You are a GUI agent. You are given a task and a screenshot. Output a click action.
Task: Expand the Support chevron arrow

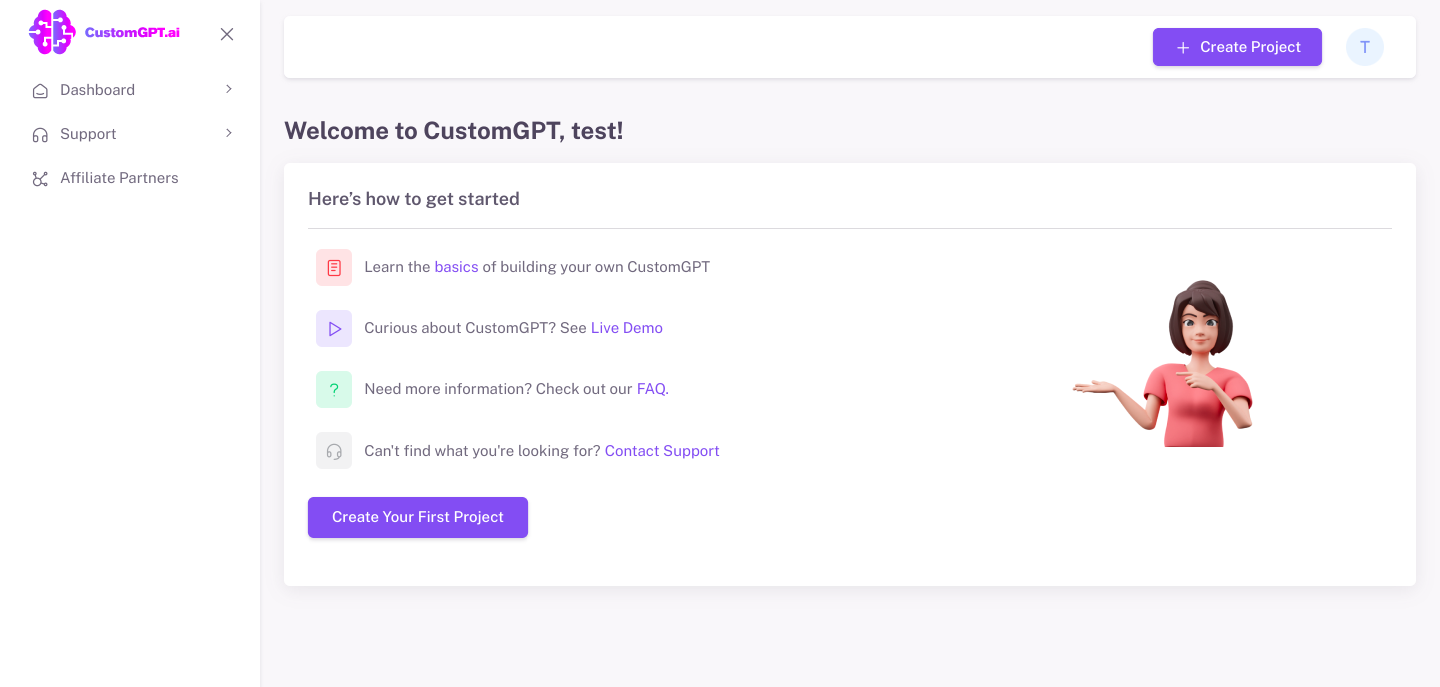point(229,133)
